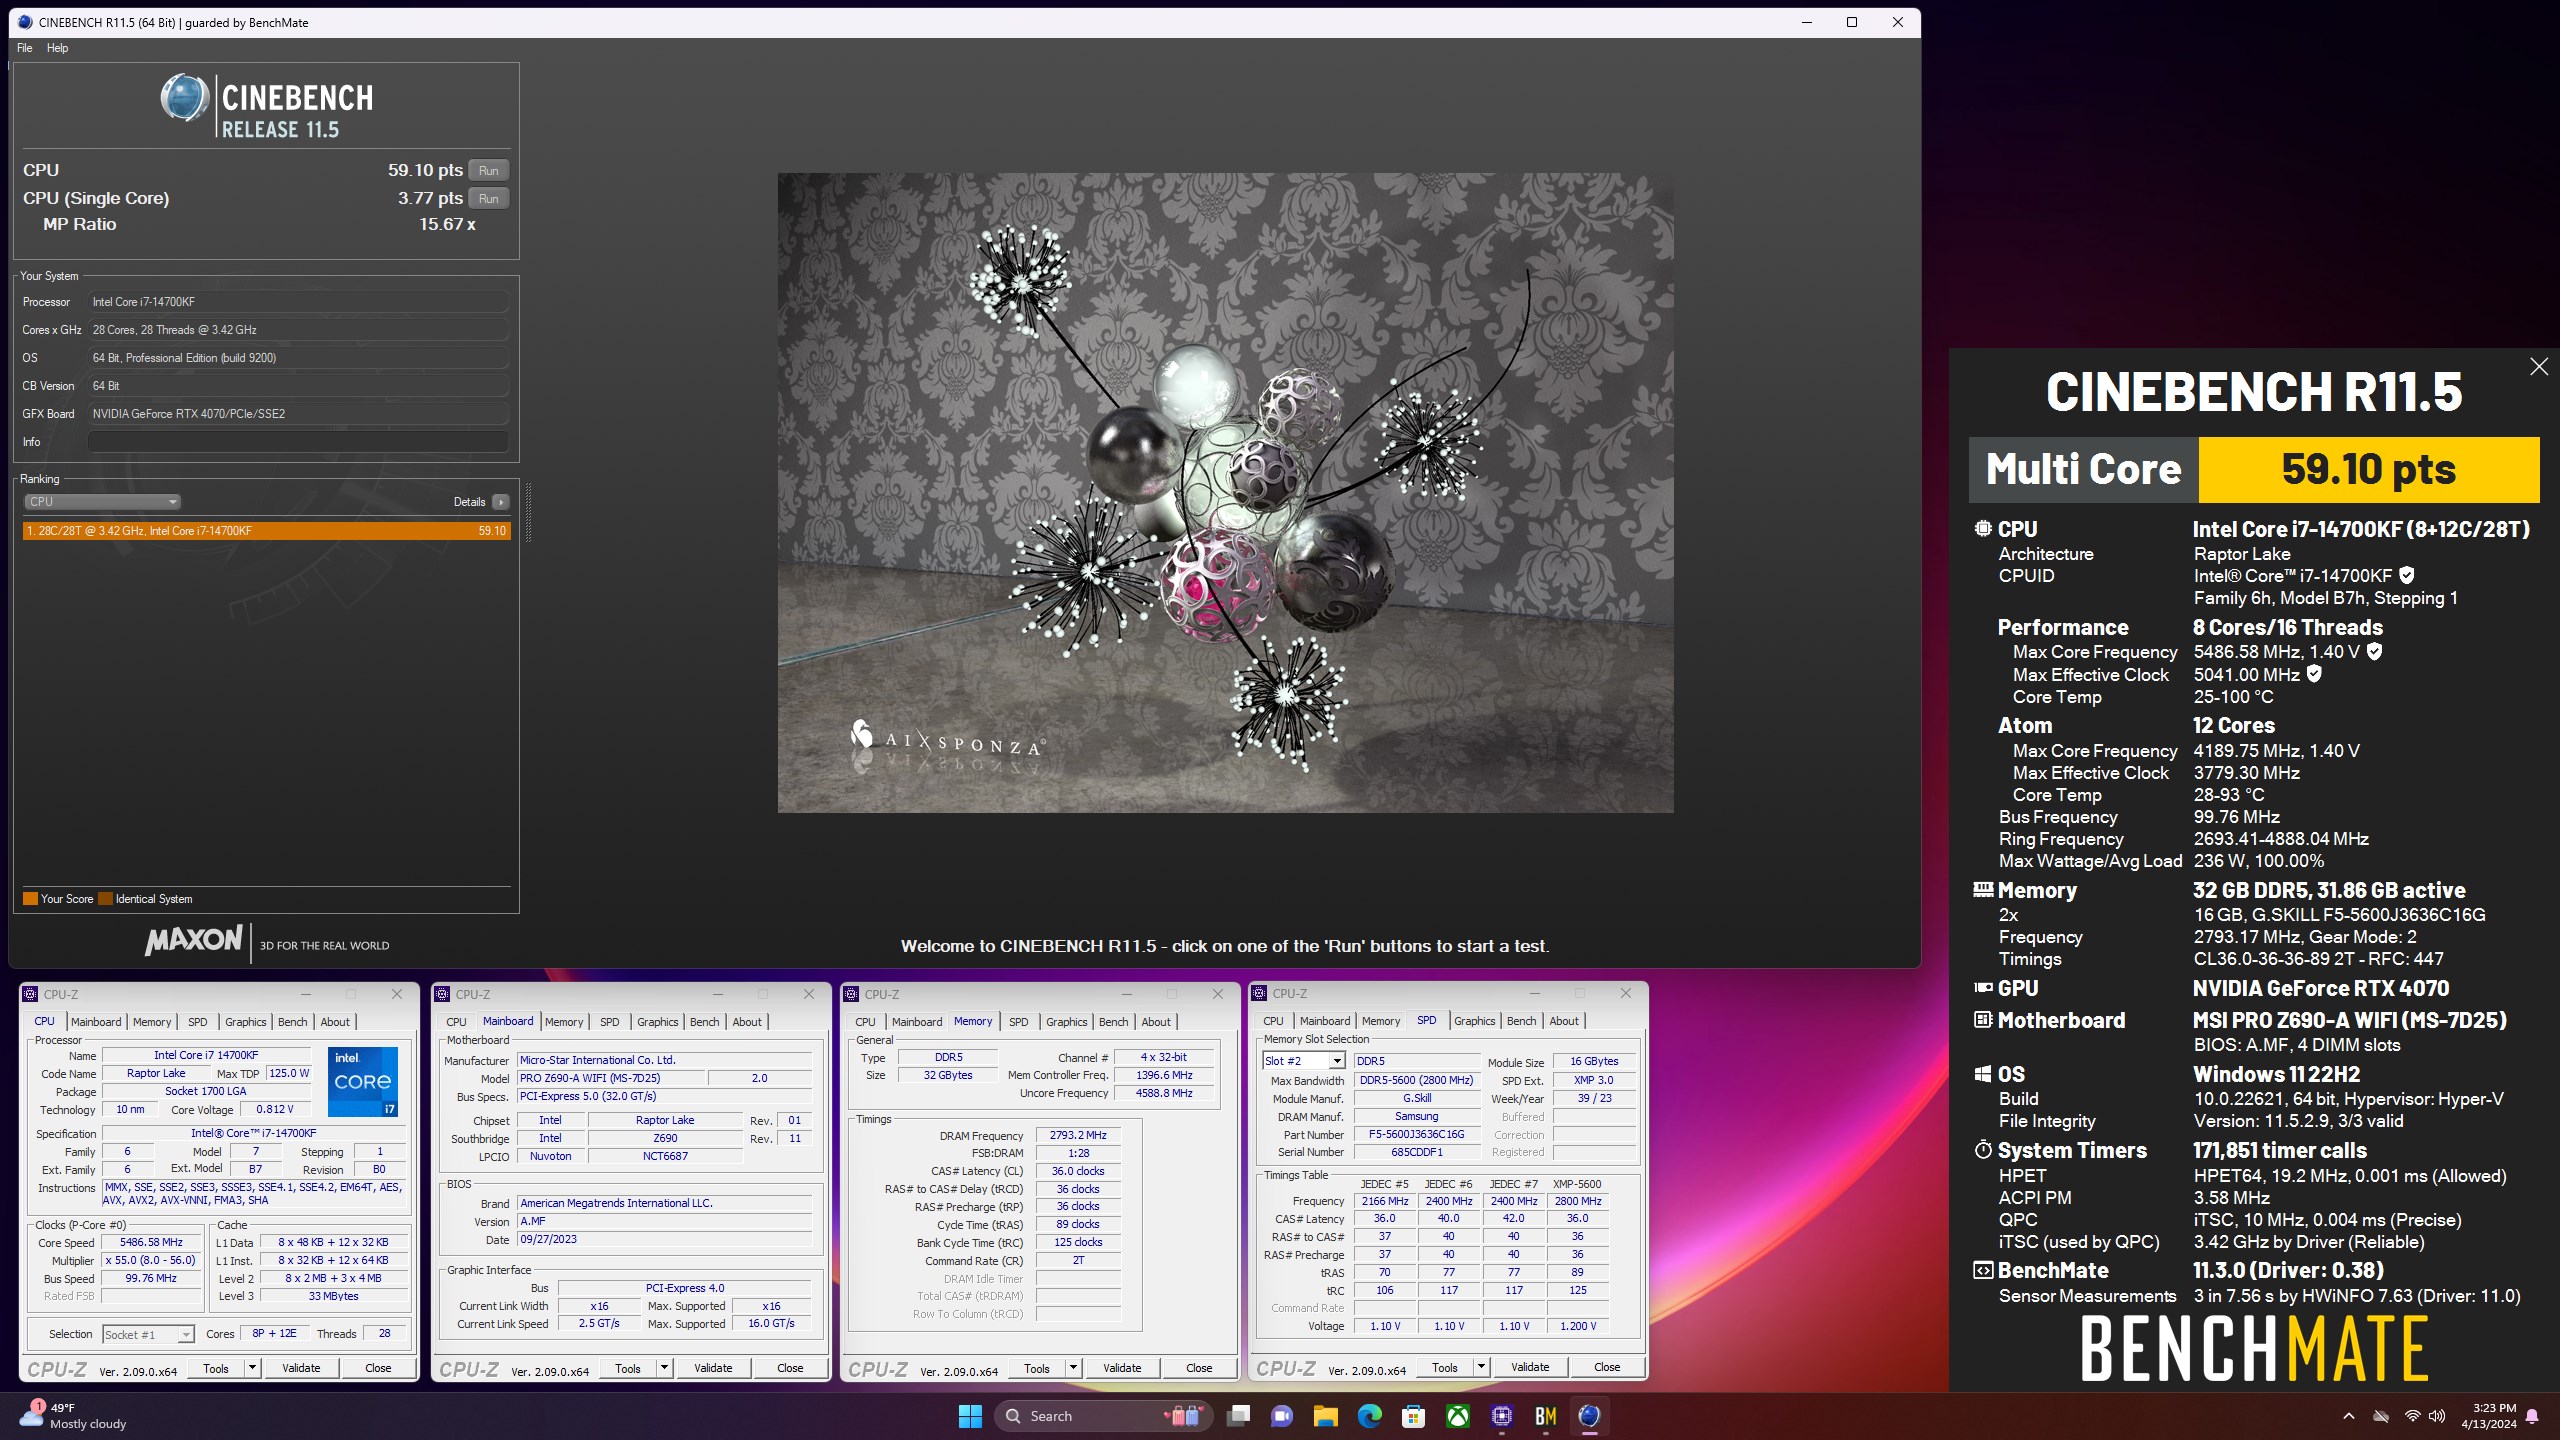Click the Cinebench globe logo
The height and width of the screenshot is (1440, 2560).
184,98
